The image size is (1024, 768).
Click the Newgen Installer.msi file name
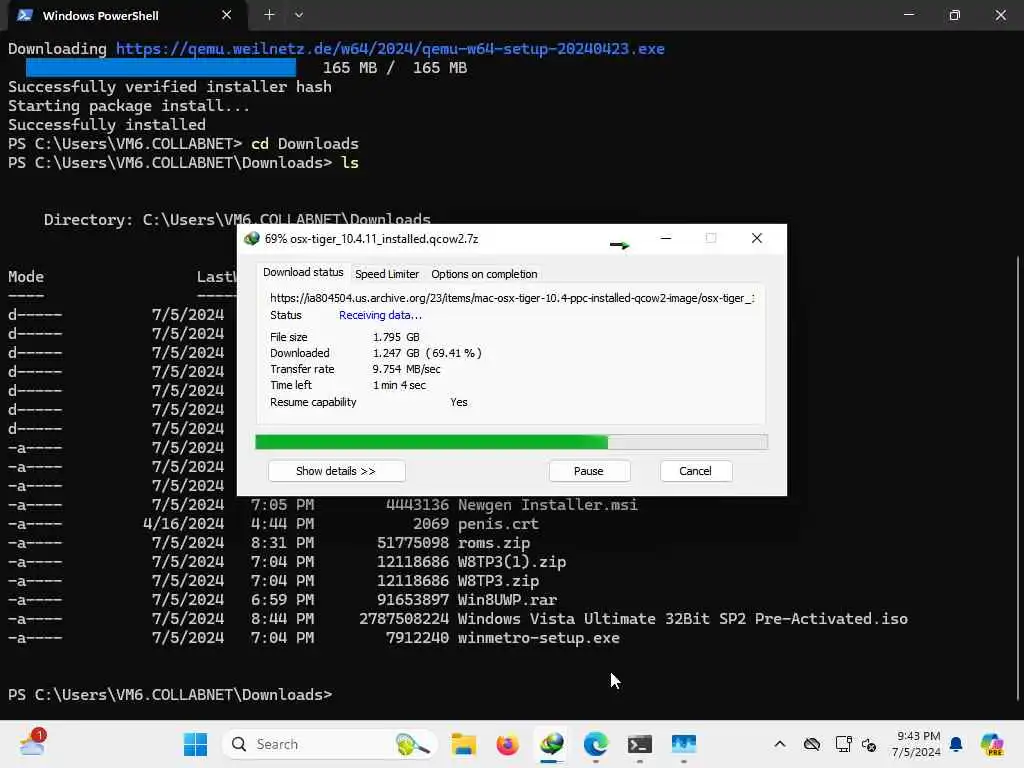[x=547, y=505]
